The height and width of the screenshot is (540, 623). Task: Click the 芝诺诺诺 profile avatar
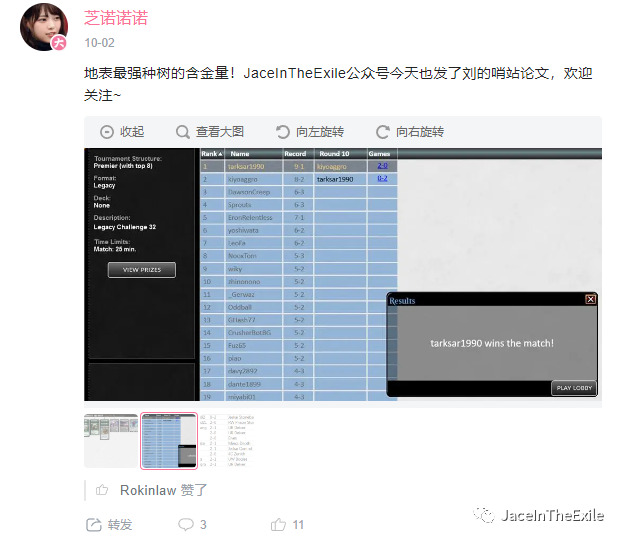(46, 27)
